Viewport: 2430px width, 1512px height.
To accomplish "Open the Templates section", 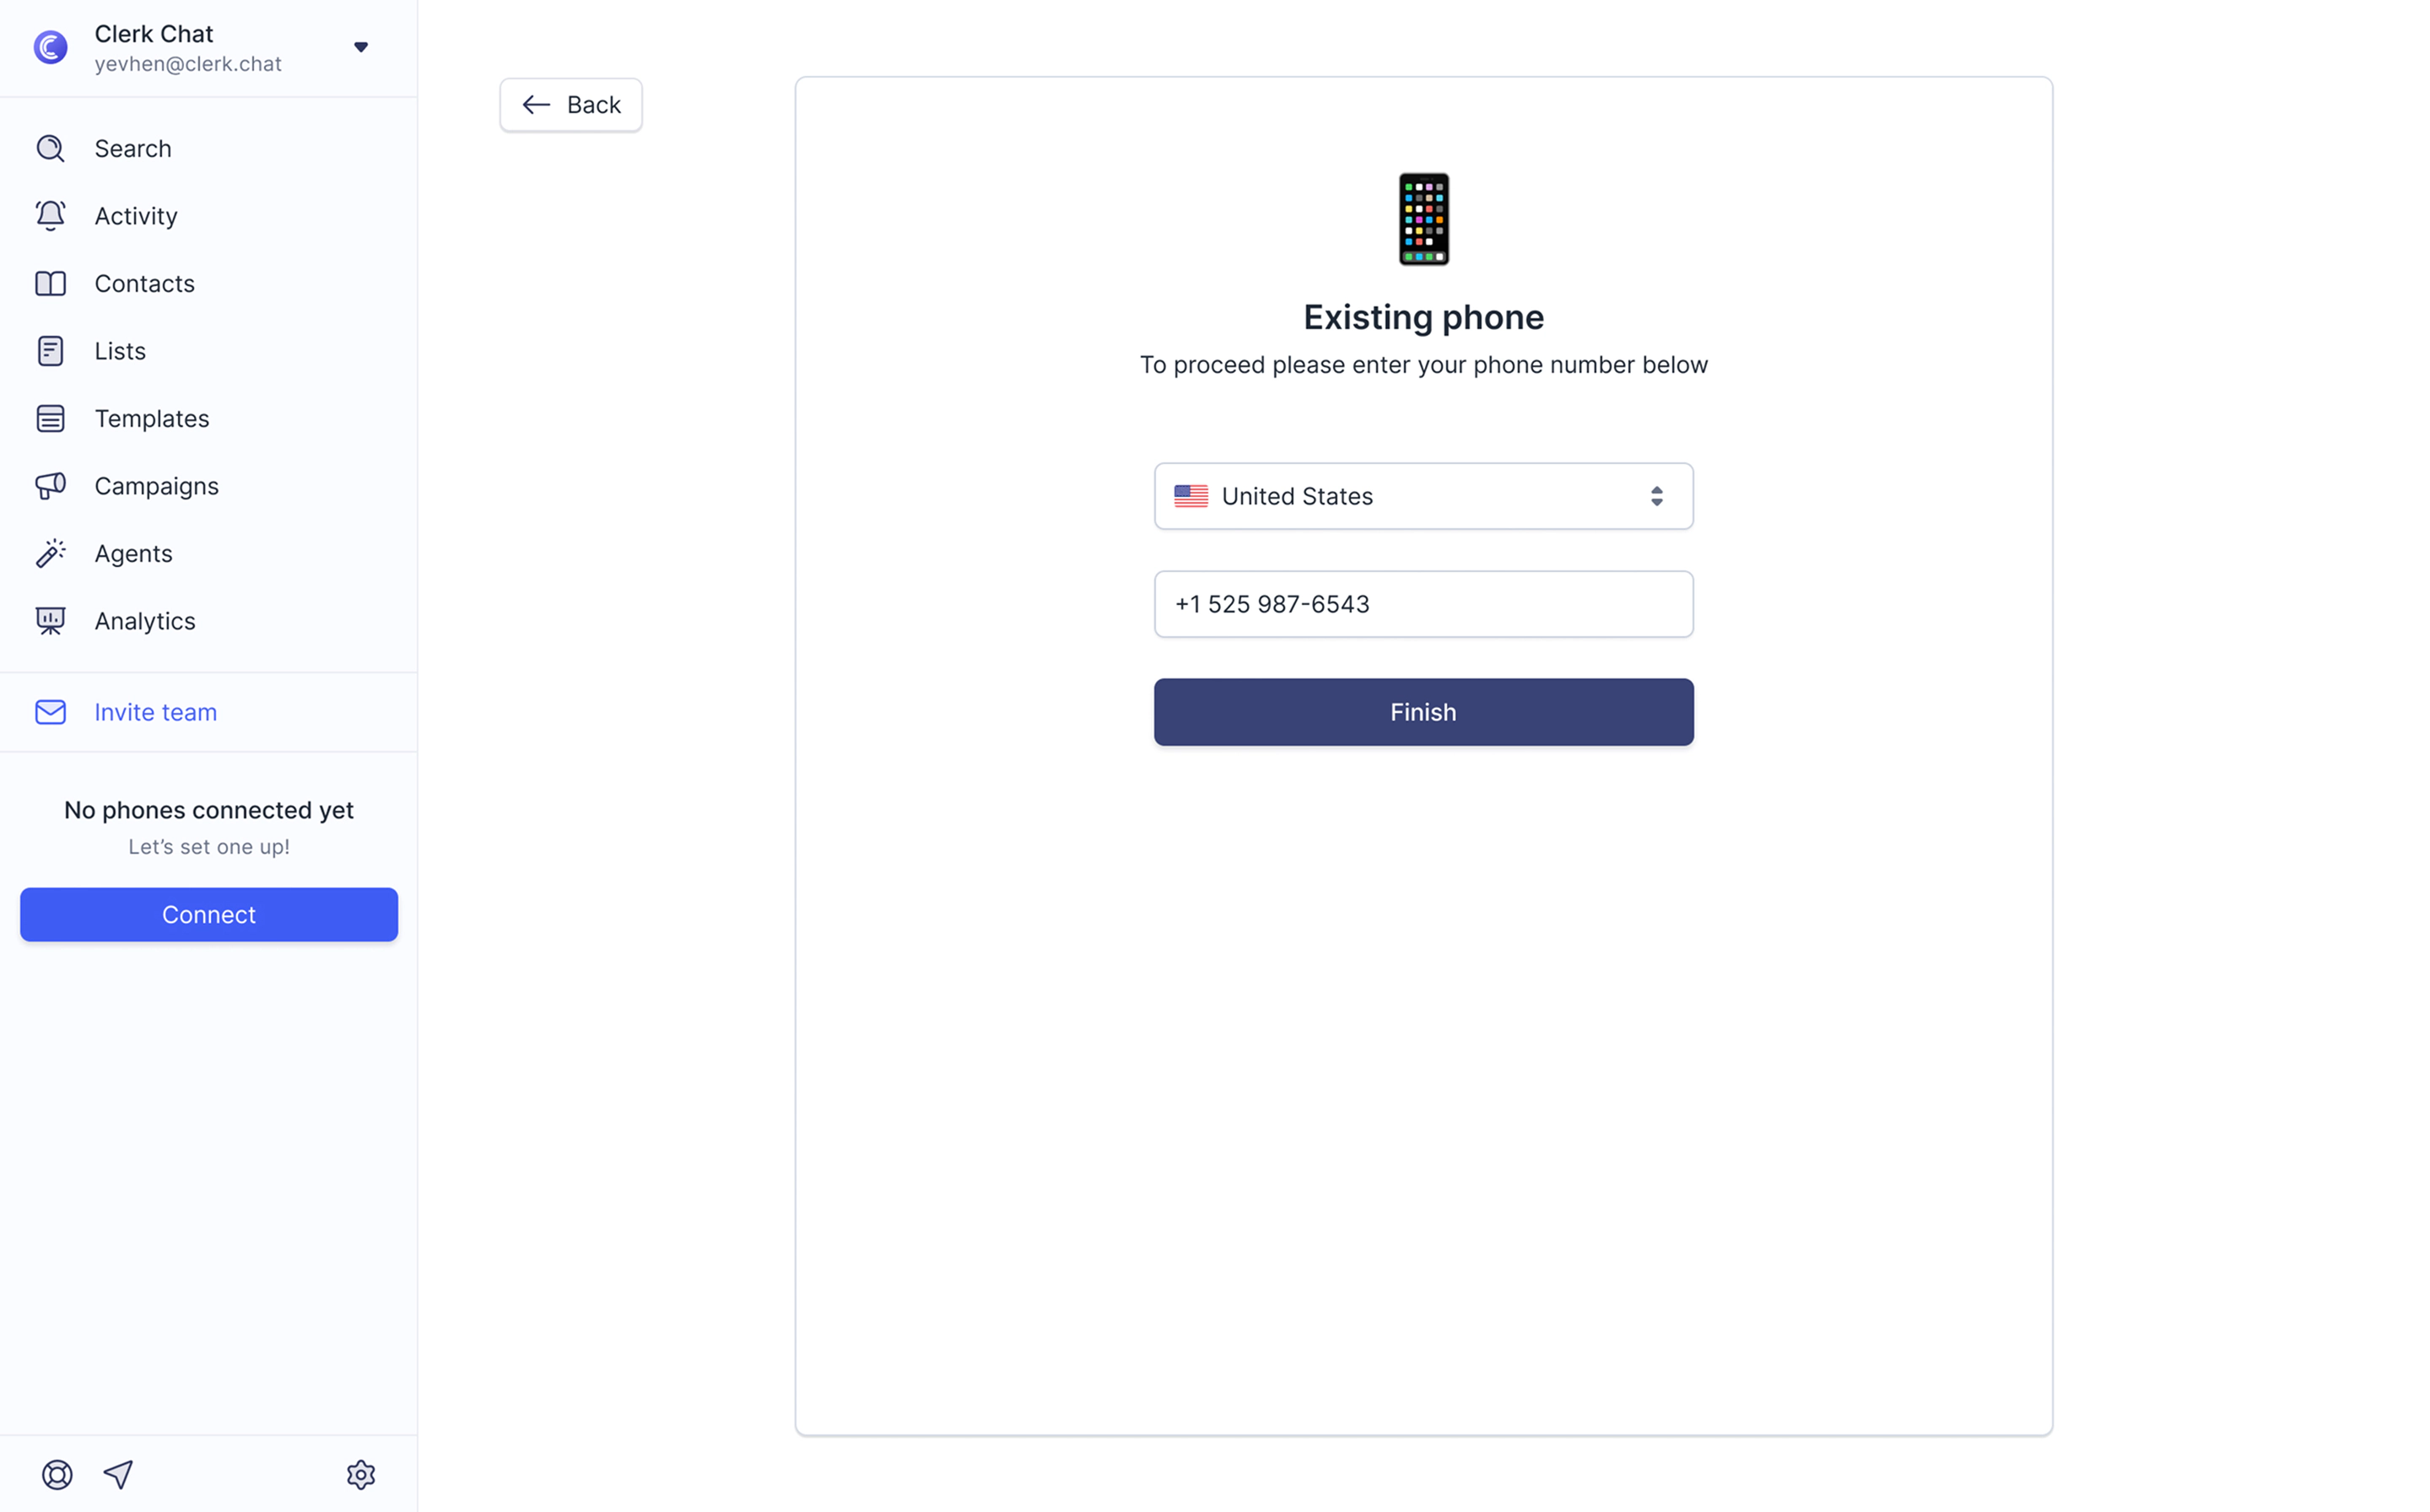I will coord(152,418).
